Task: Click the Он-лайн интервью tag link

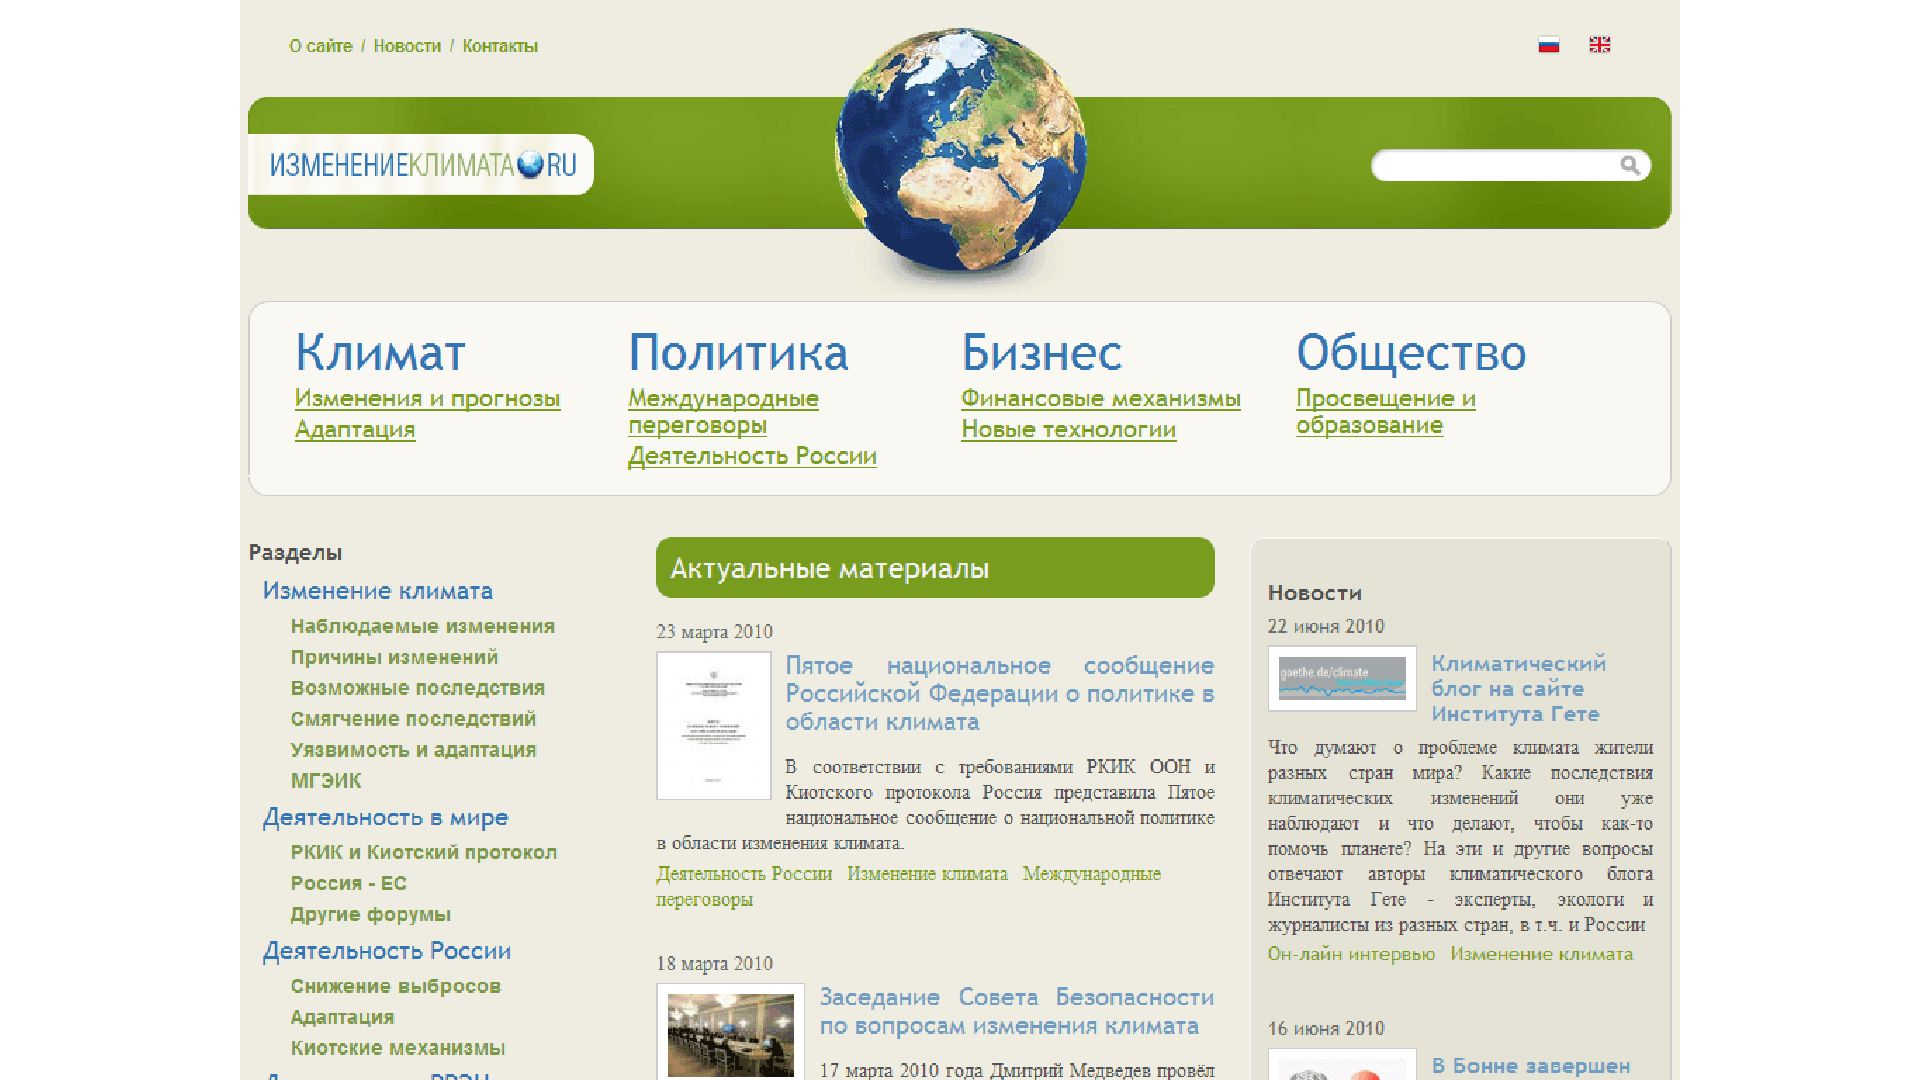Action: [1350, 954]
